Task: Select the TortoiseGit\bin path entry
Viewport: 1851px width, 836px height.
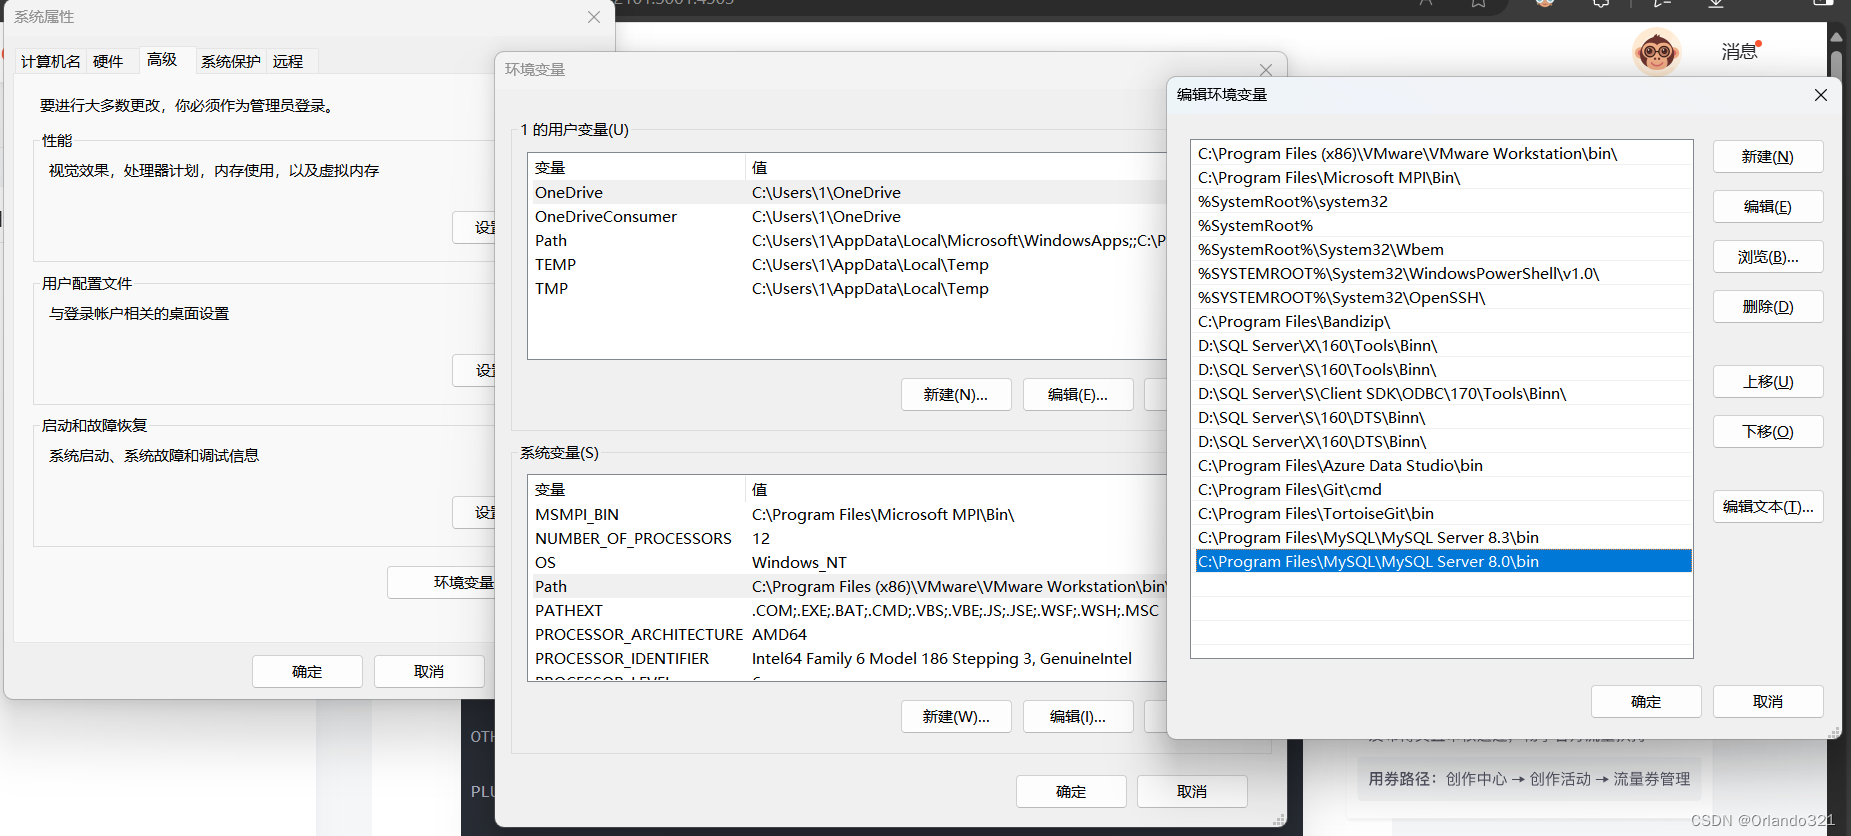Action: click(1442, 513)
